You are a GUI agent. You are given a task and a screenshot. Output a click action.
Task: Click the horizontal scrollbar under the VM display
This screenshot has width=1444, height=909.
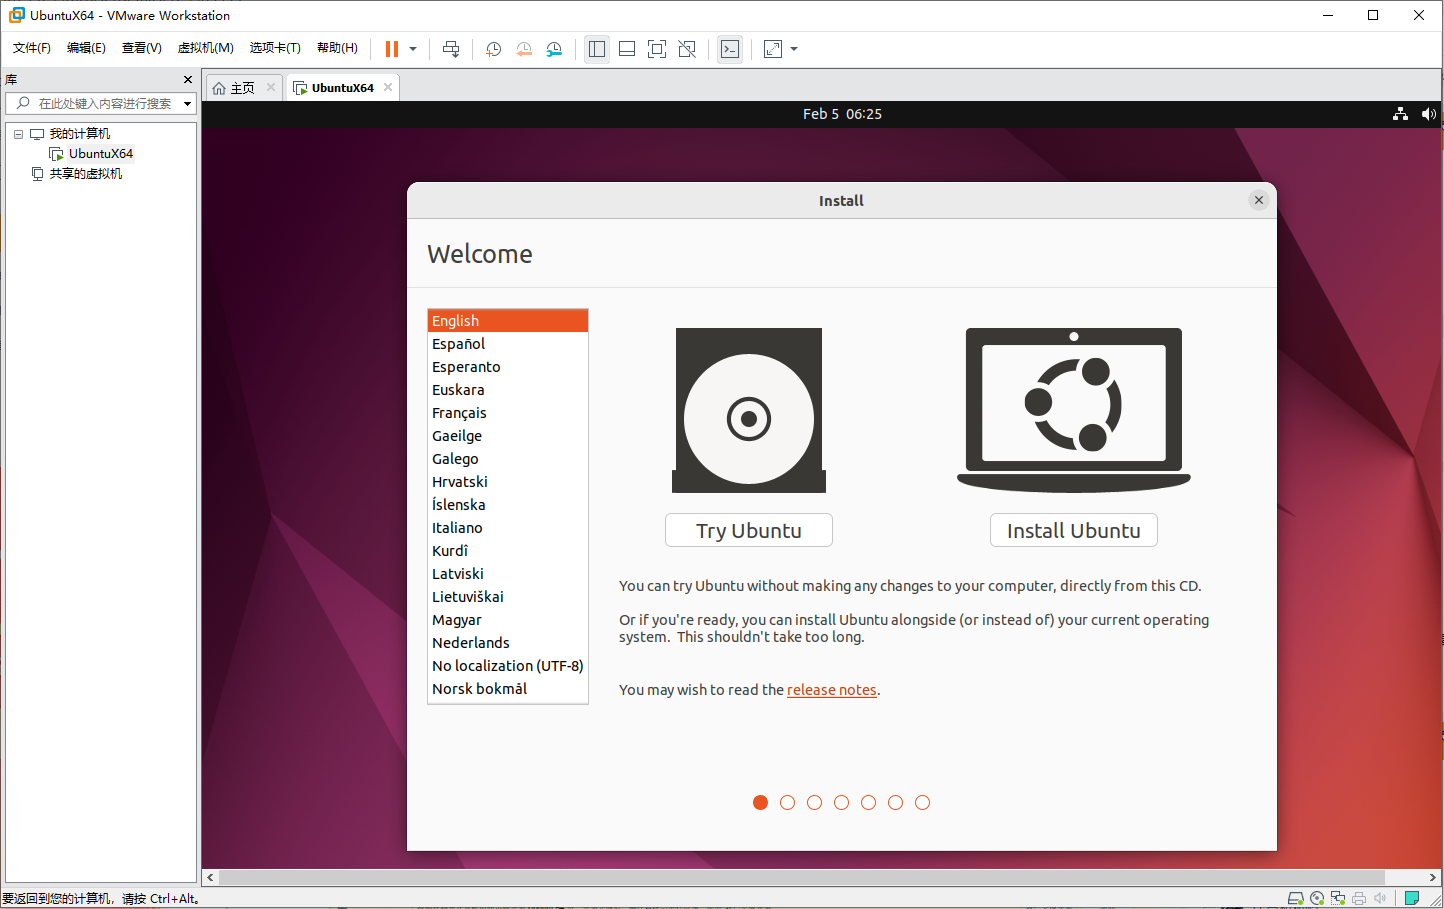click(801, 878)
